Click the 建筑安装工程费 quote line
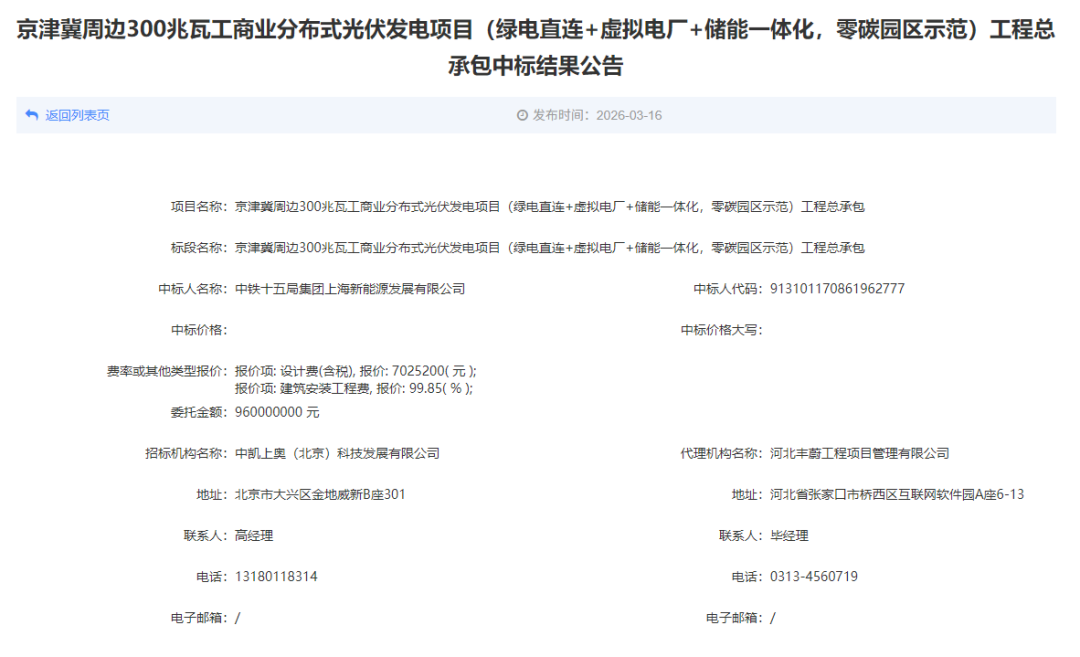1080x657 pixels. point(353,388)
